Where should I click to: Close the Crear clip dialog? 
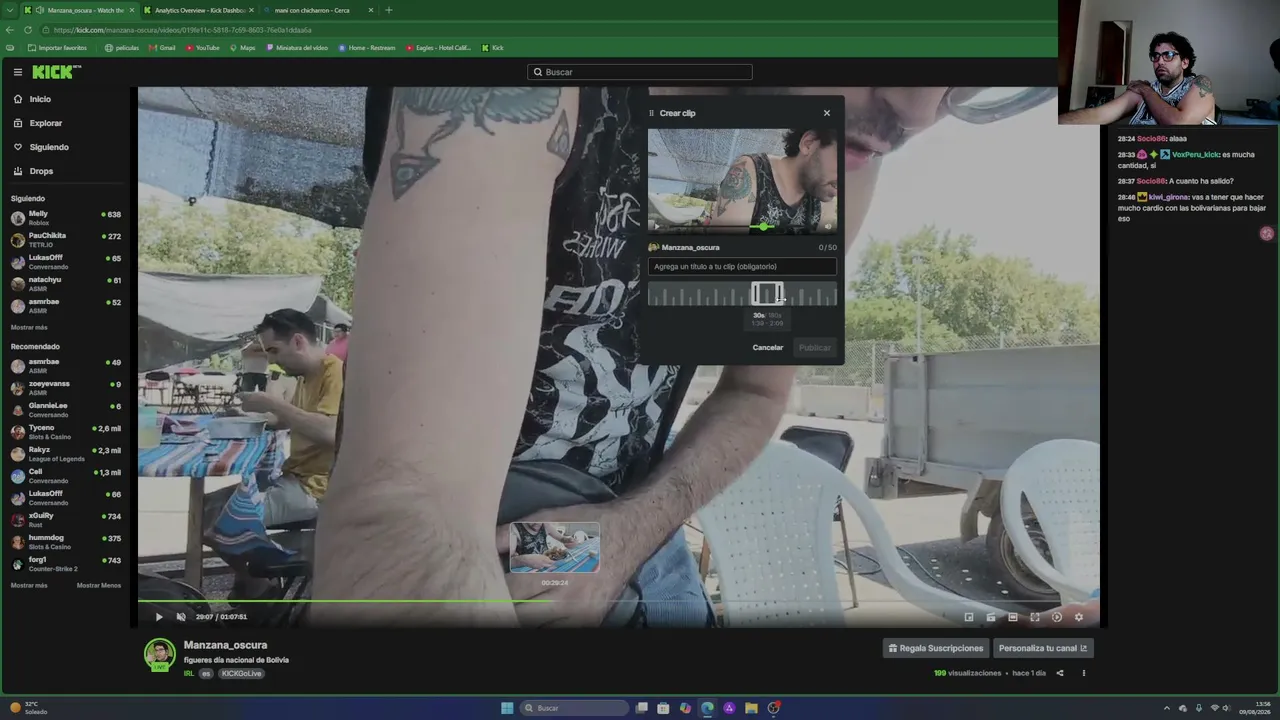[x=827, y=113]
